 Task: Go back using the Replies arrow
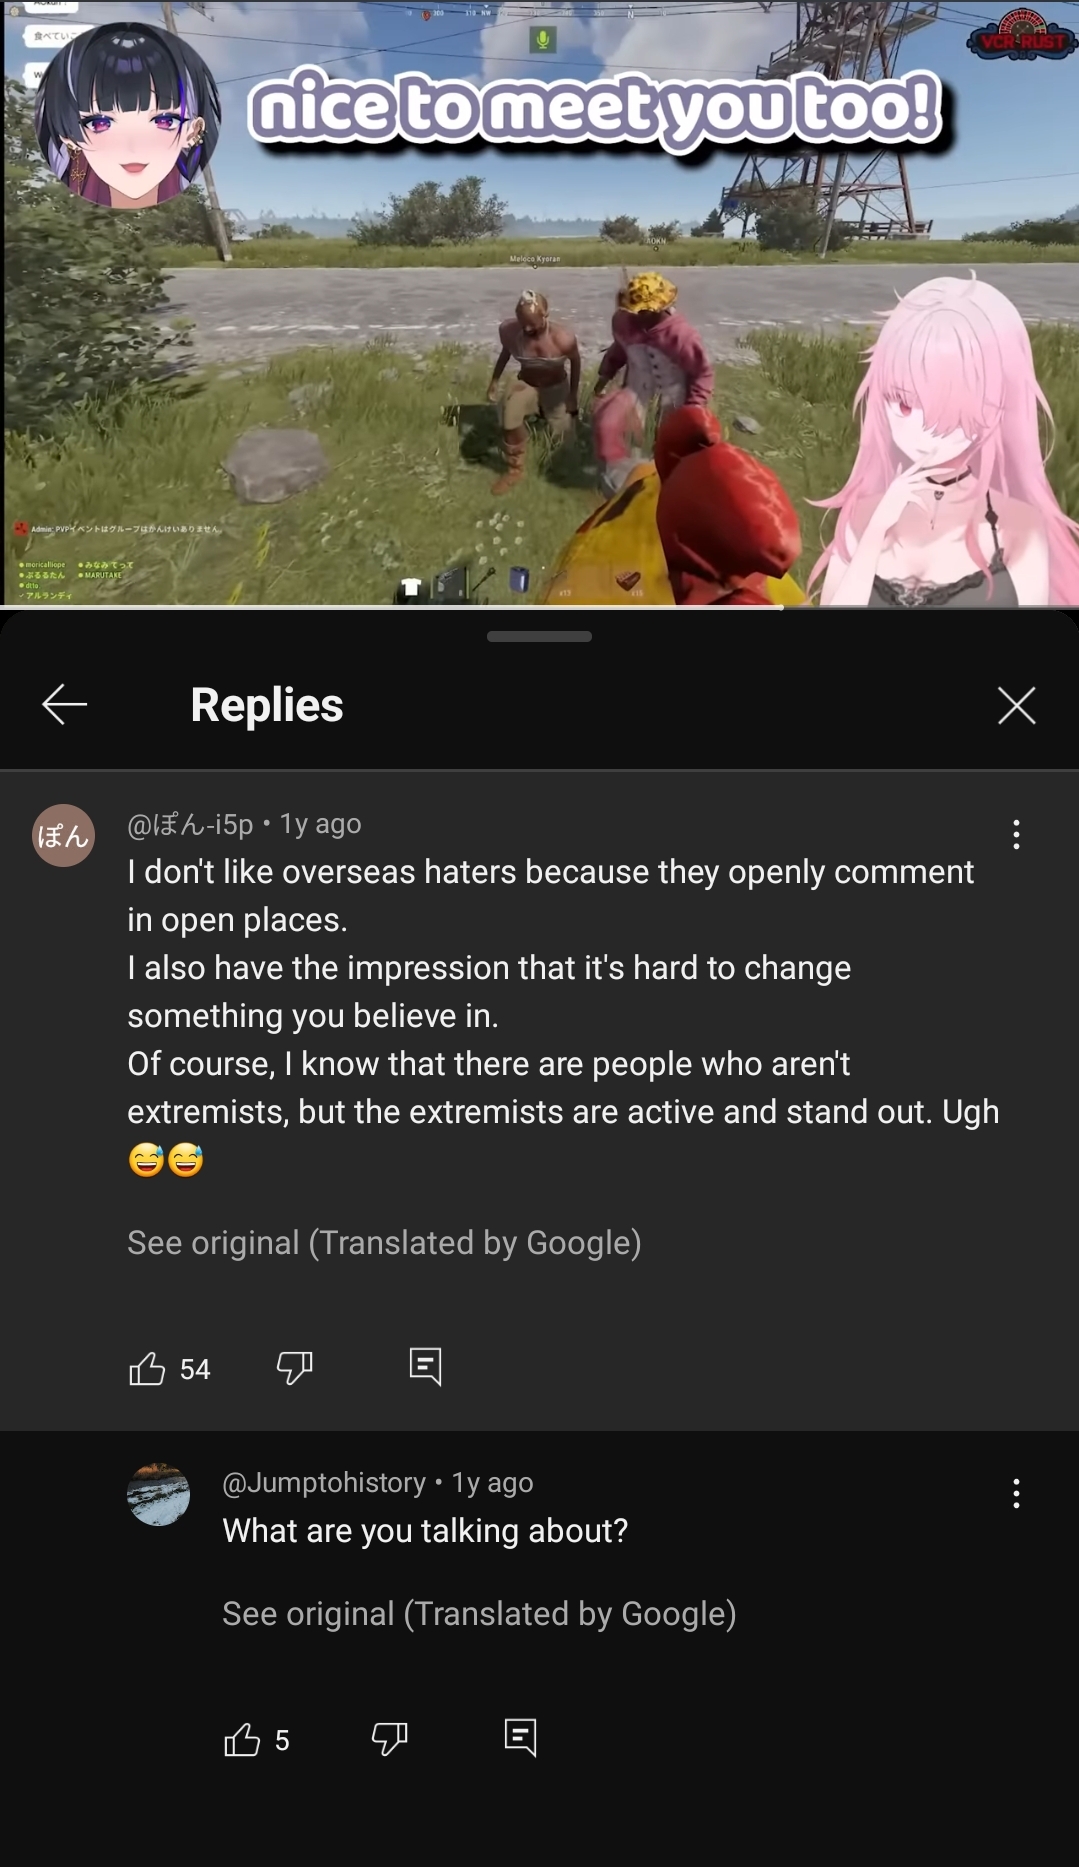(65, 705)
